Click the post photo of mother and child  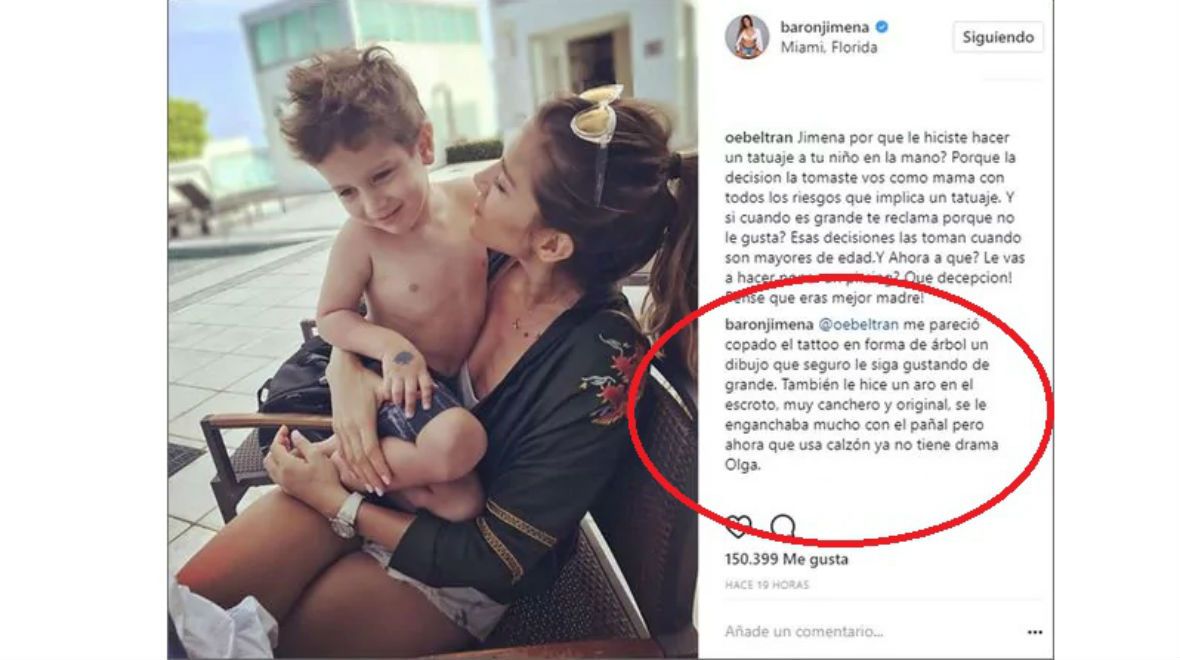(x=433, y=330)
